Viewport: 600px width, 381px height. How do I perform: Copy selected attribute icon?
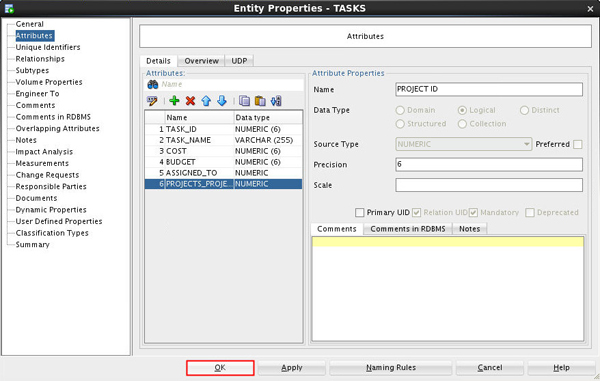[x=245, y=101]
